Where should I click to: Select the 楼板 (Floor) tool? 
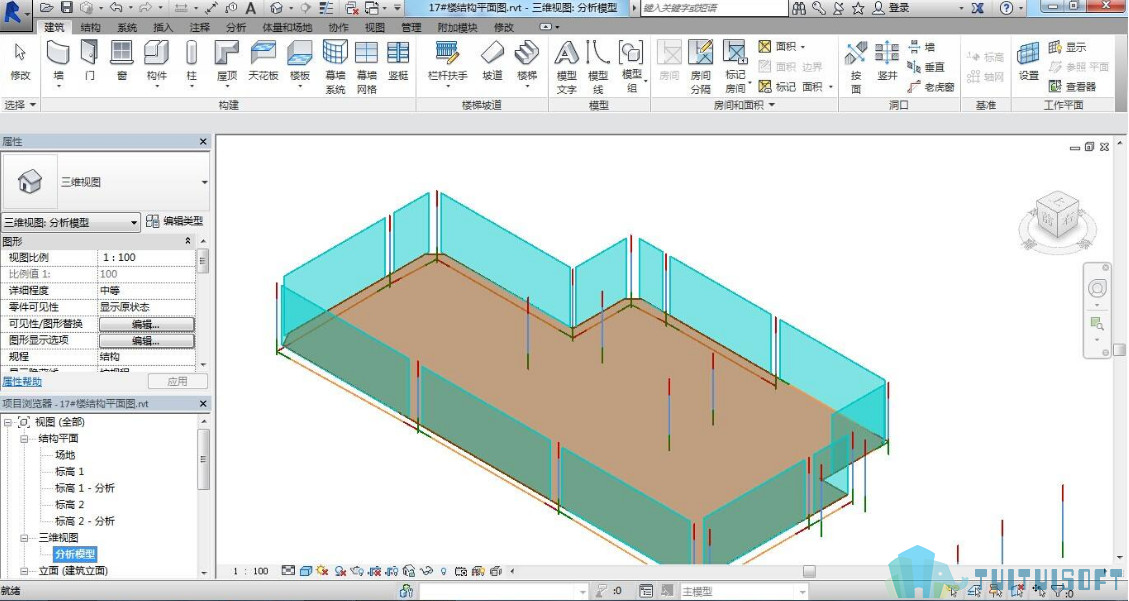click(x=300, y=62)
